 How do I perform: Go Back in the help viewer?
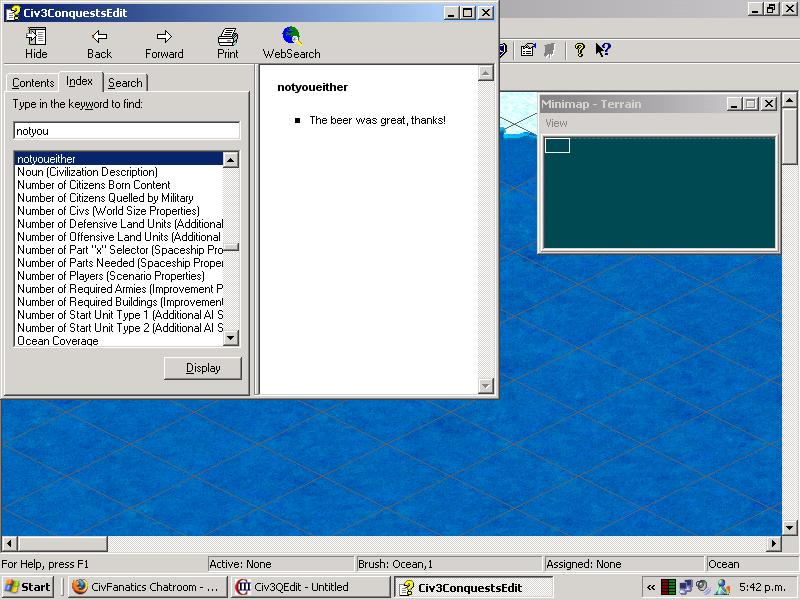99,43
